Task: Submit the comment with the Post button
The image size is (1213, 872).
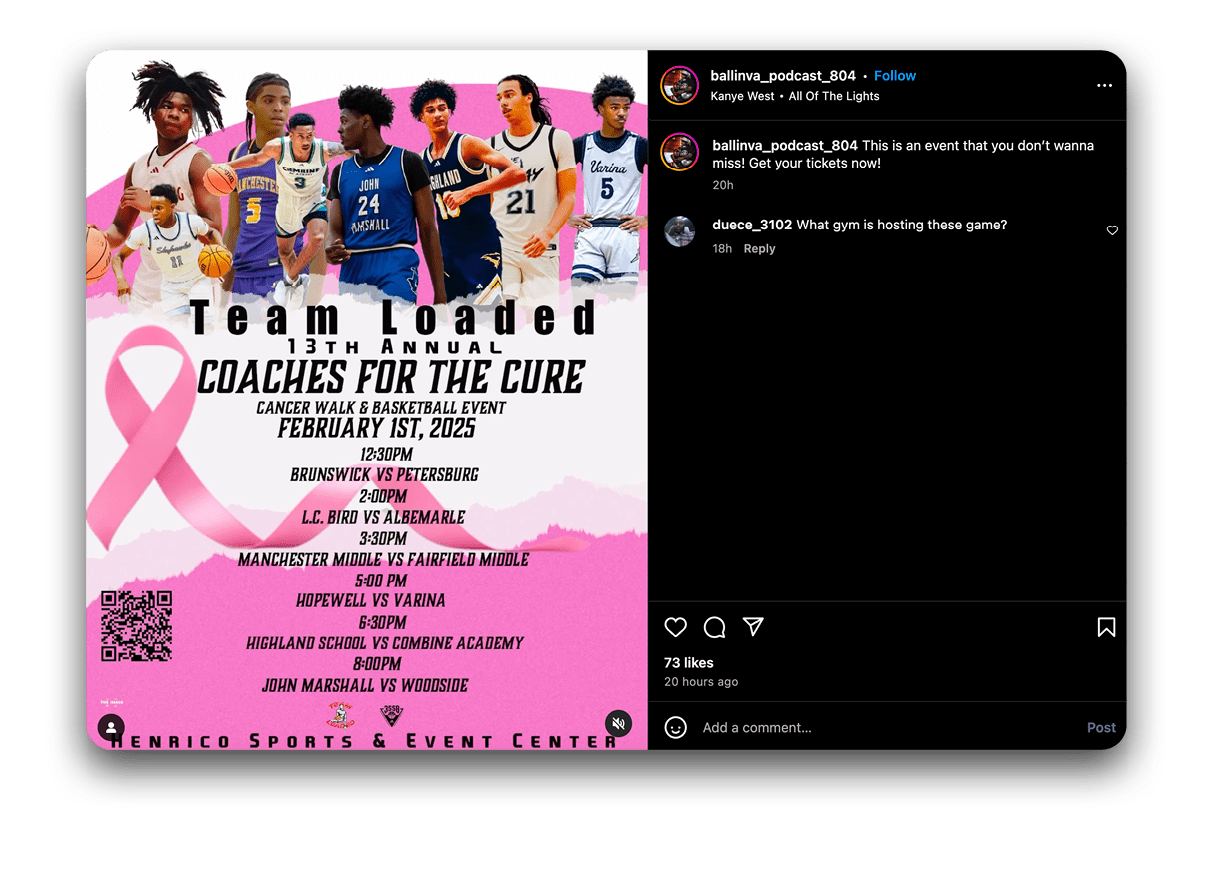Action: [x=1101, y=728]
